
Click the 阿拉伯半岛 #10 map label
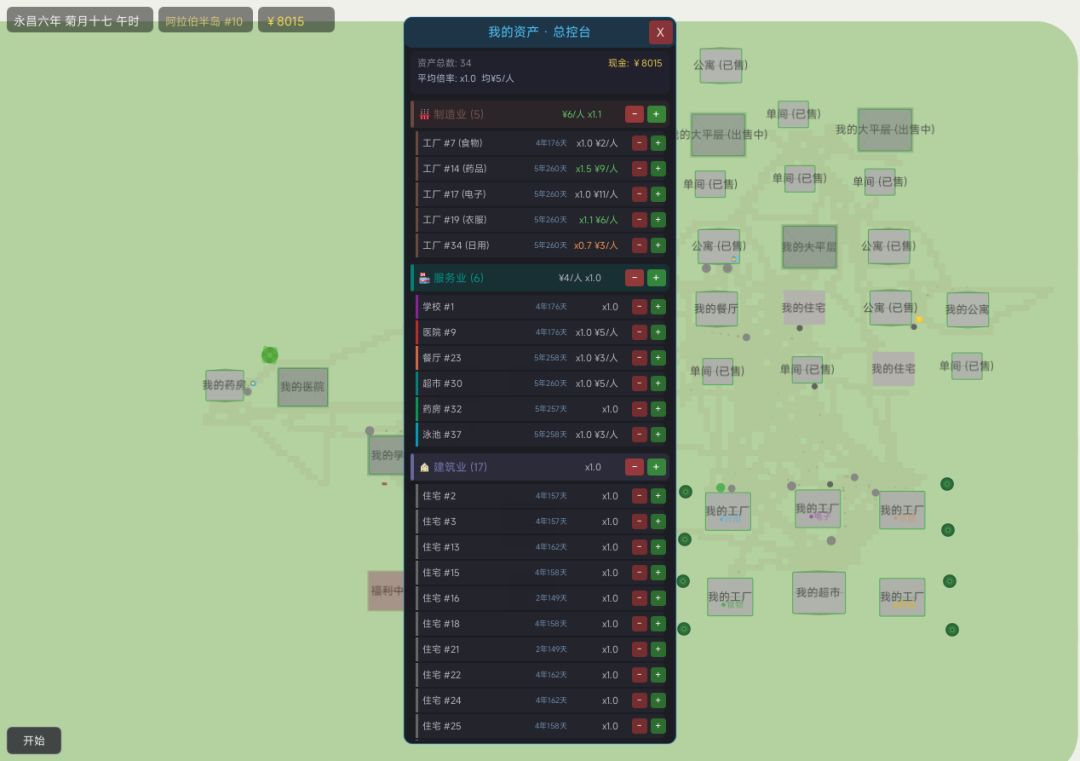click(205, 21)
